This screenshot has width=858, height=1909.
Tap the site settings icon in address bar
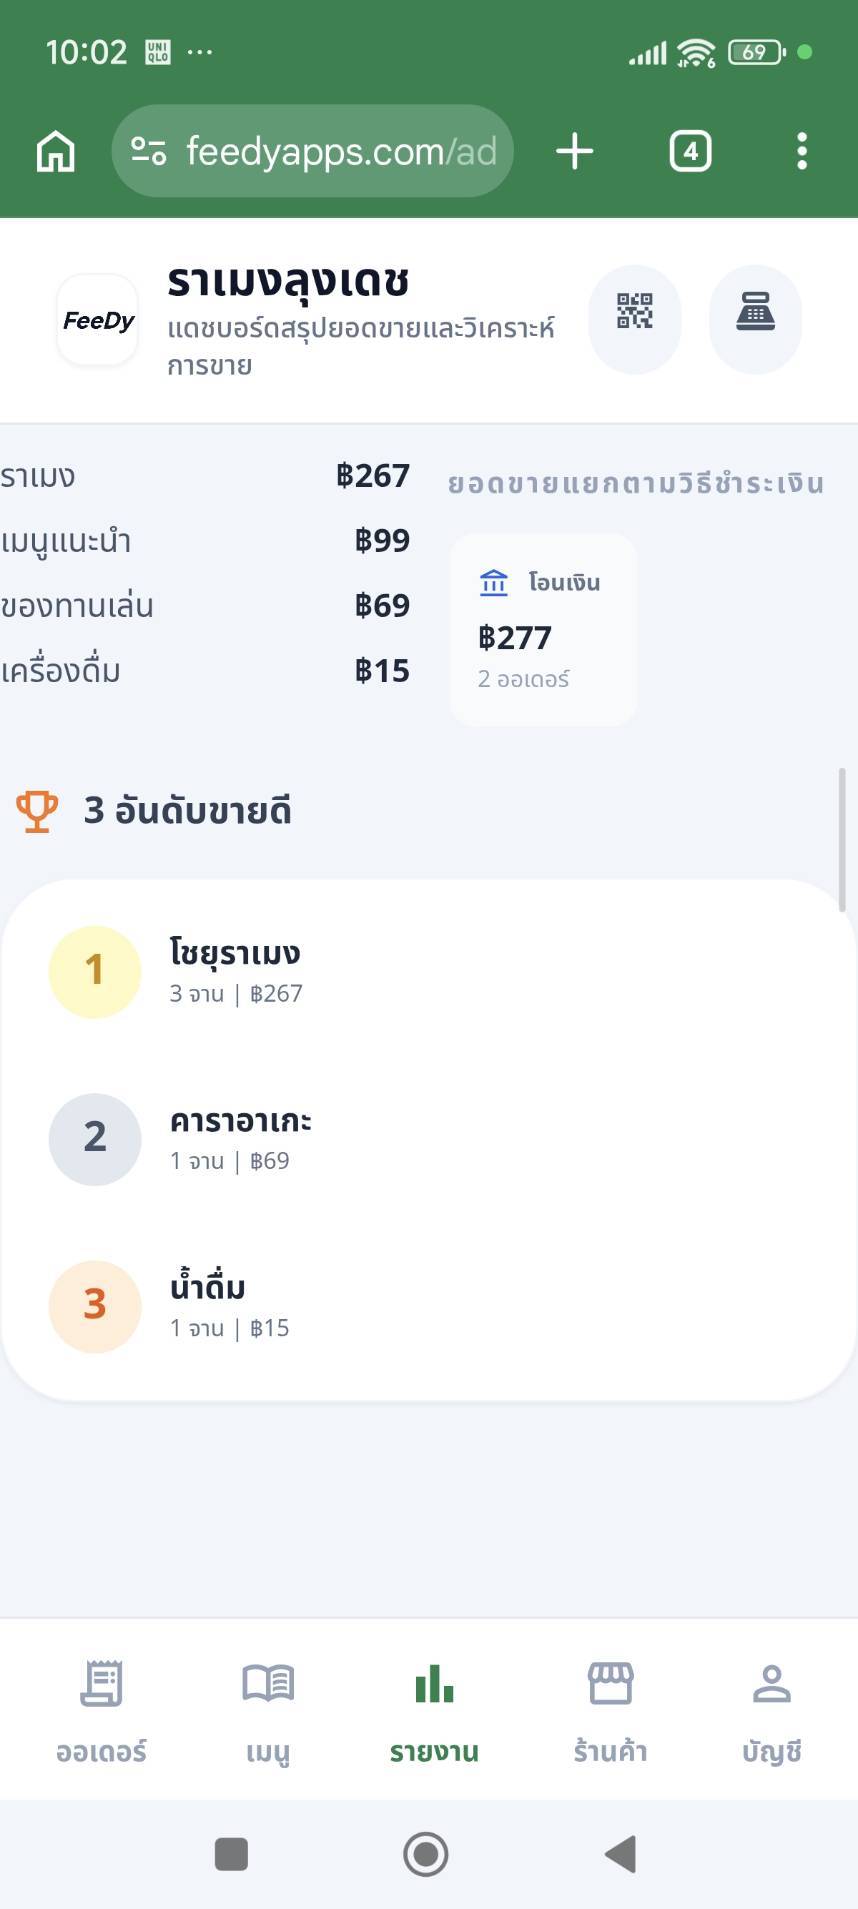149,152
